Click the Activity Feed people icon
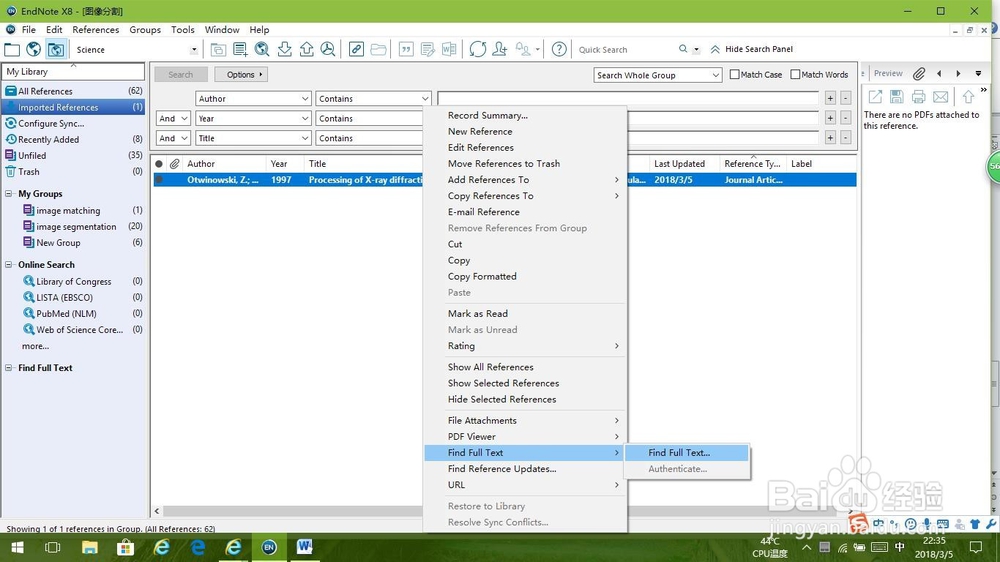 pos(523,49)
